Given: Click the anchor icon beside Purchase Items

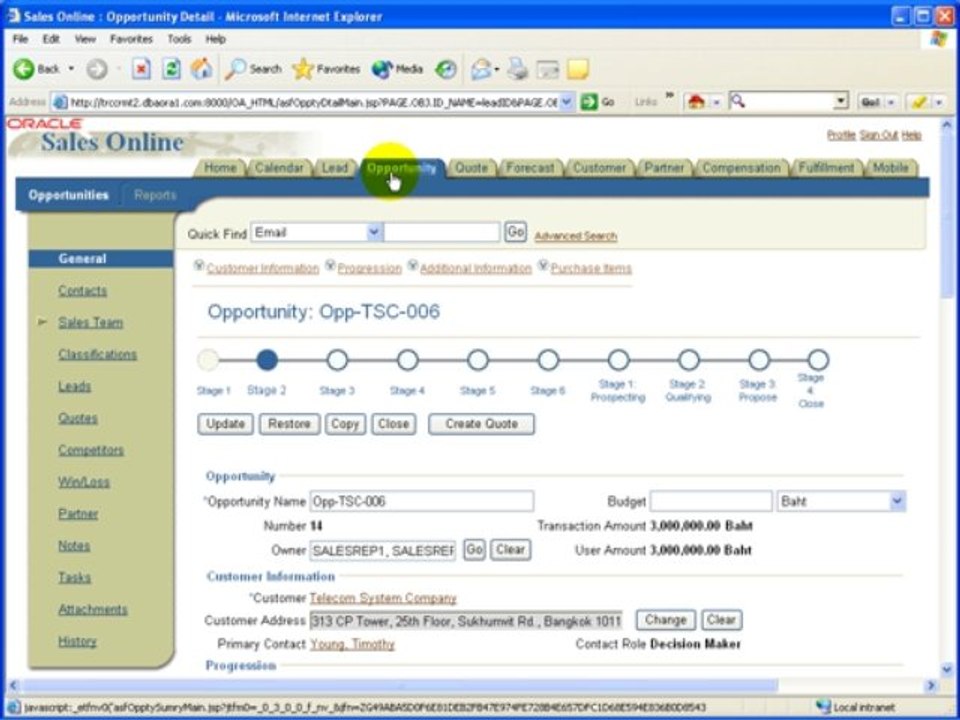Looking at the screenshot, I should point(543,265).
